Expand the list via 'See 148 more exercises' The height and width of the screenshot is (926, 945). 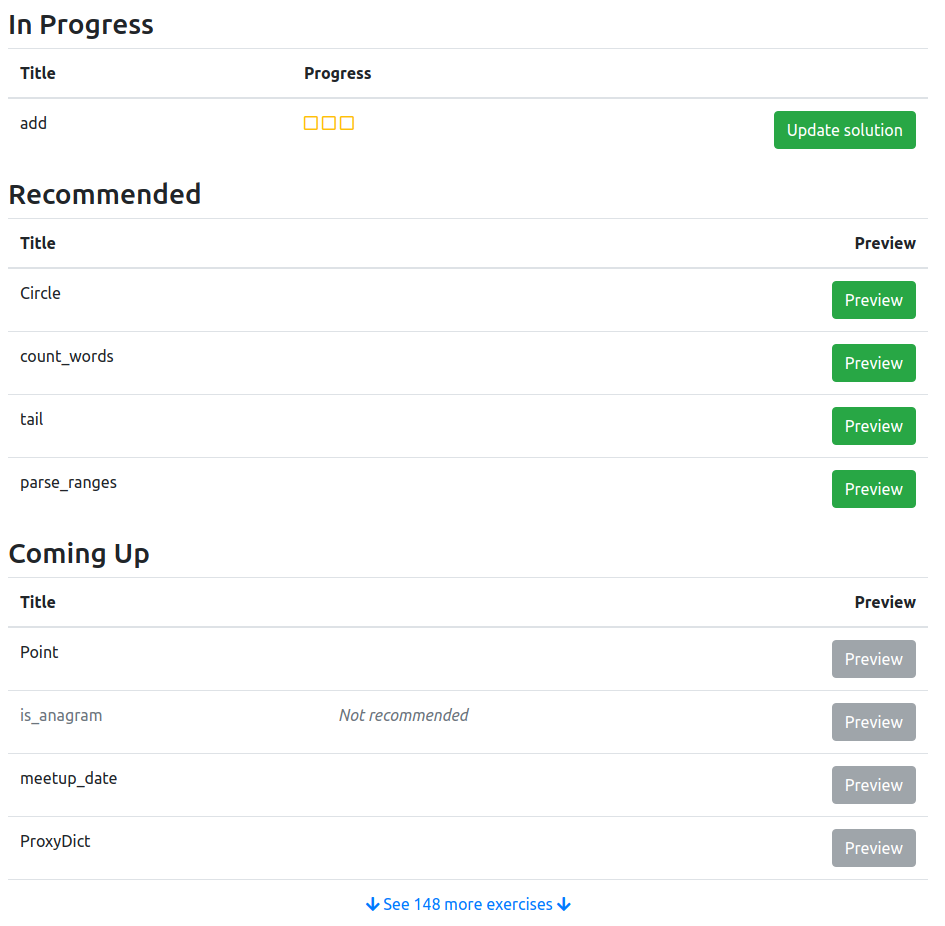coord(468,904)
